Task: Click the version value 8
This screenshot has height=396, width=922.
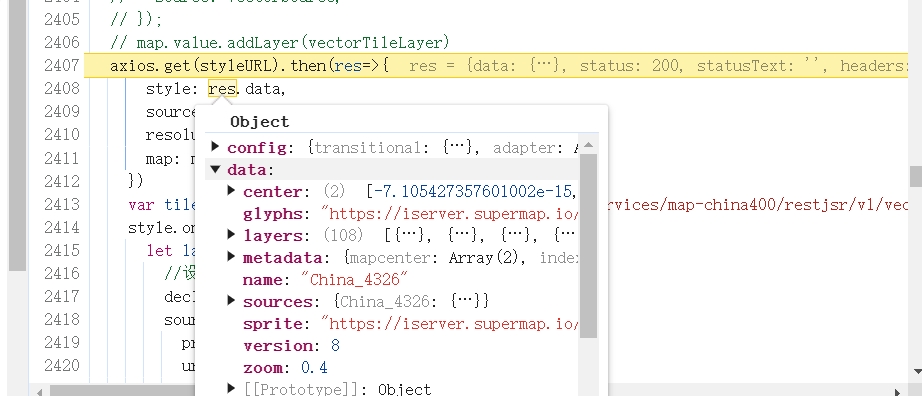Action: (x=335, y=345)
